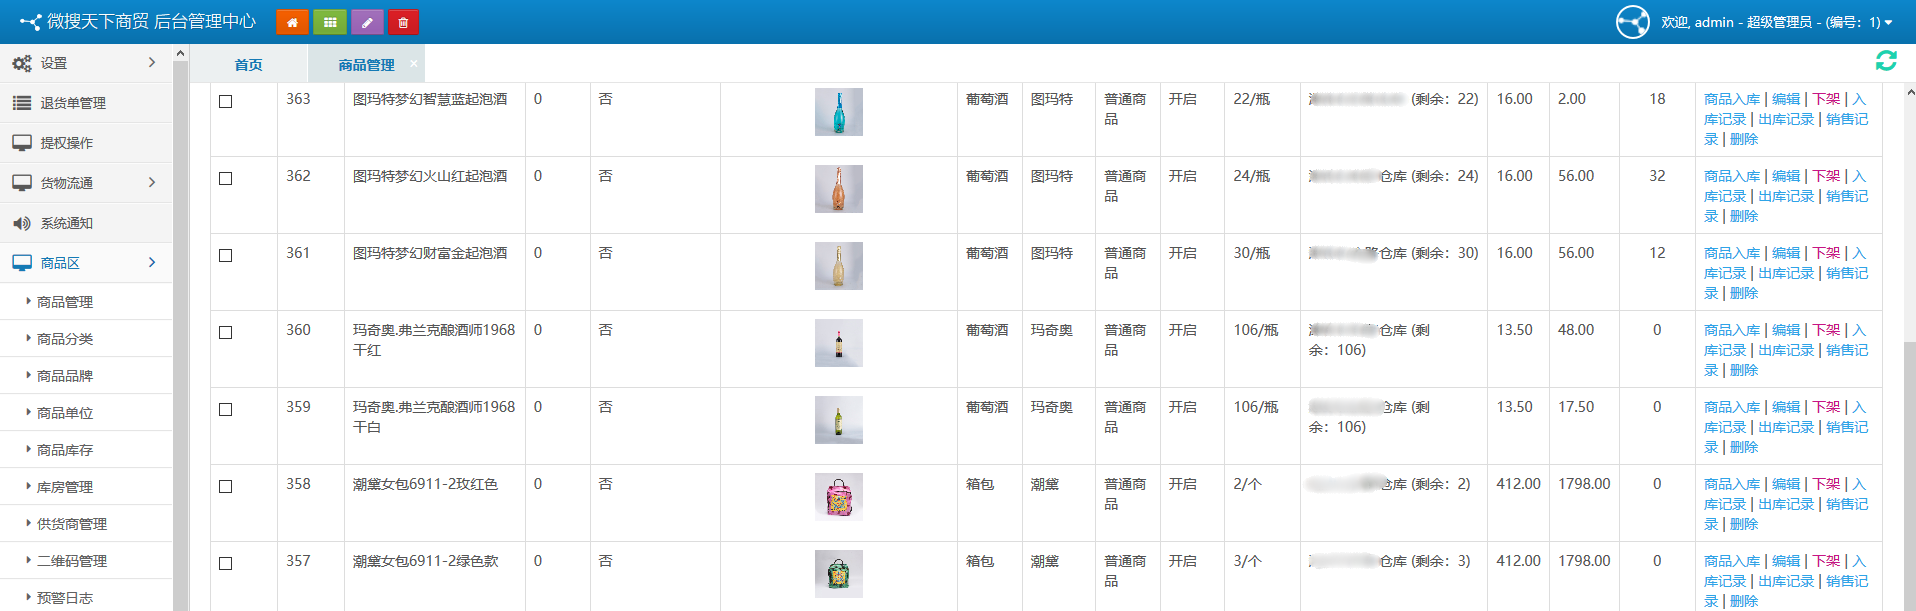Open 商品分类 in the sidebar
The image size is (1916, 611).
pos(65,339)
